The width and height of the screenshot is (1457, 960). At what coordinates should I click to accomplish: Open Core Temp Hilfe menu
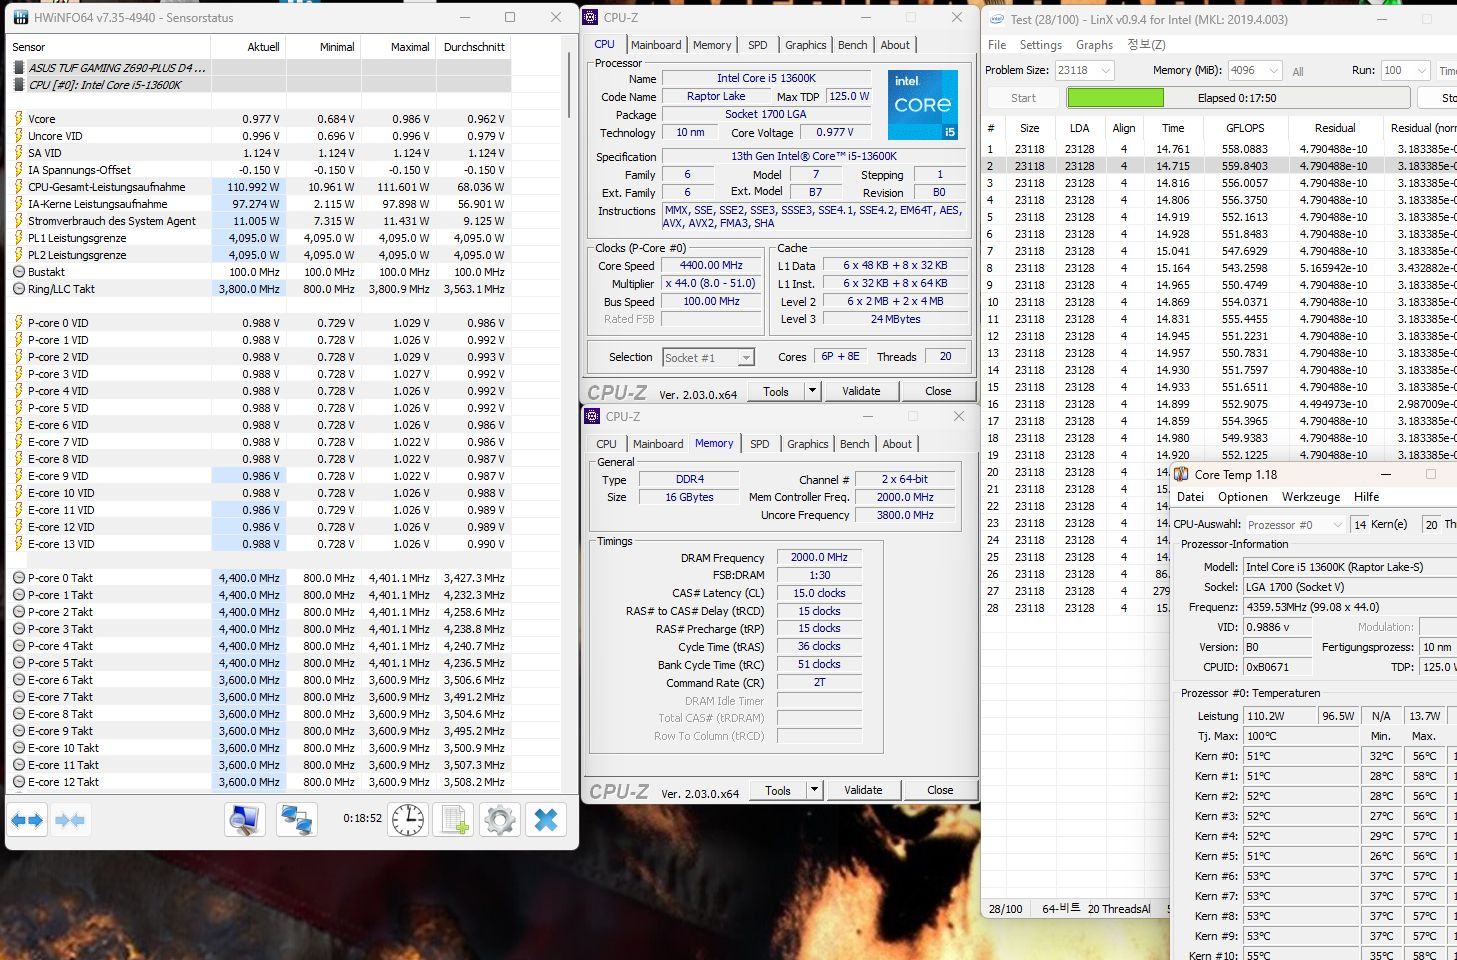coord(1366,497)
